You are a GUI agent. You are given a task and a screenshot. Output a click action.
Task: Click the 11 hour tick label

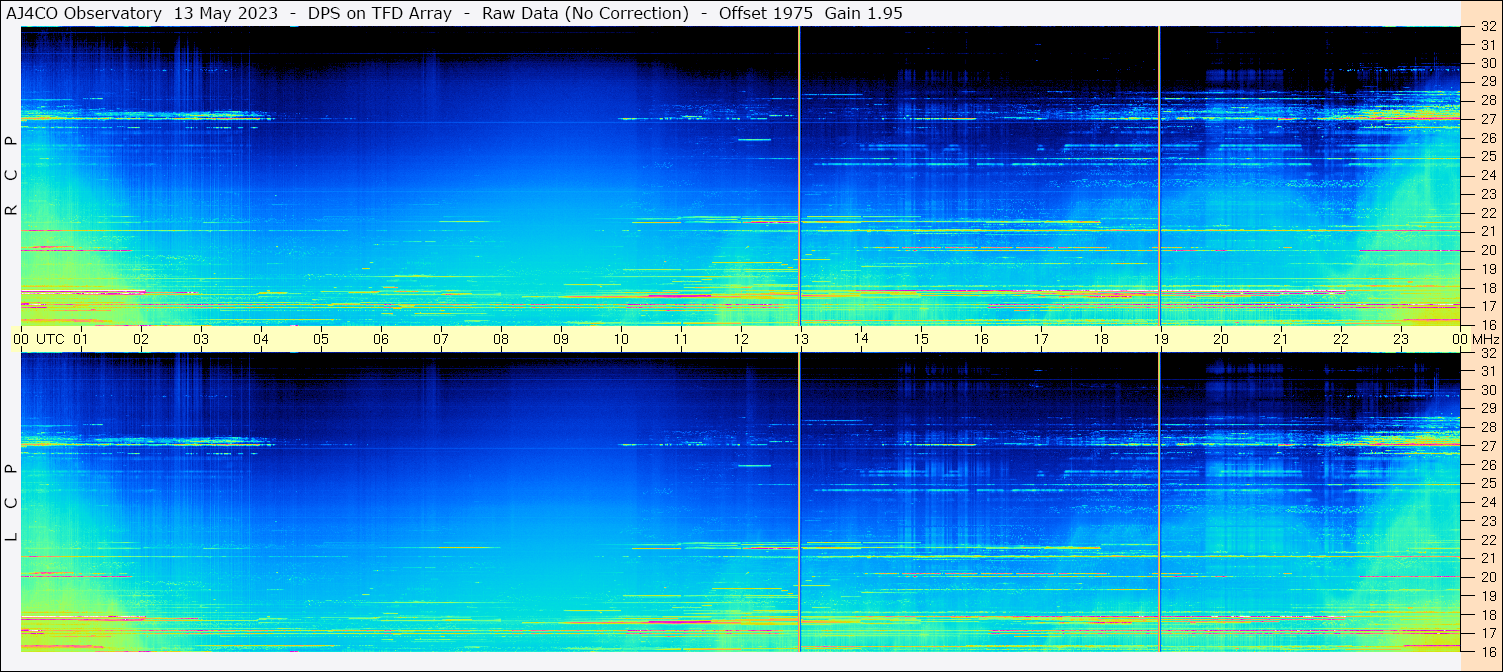(681, 339)
